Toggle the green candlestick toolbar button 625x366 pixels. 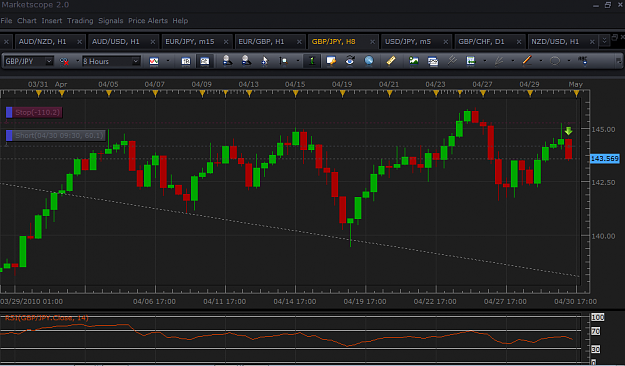tap(312, 61)
